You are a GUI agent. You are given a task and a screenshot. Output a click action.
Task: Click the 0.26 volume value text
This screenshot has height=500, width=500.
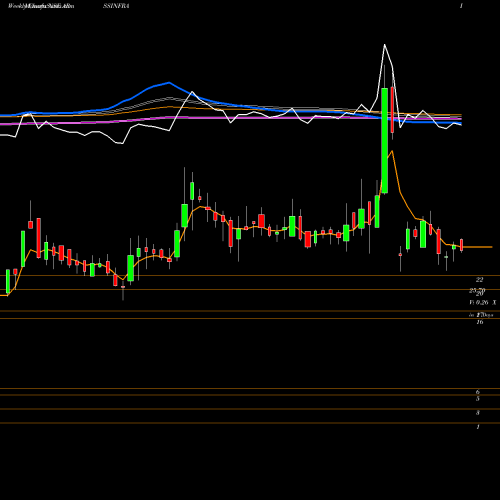pyautogui.click(x=482, y=302)
